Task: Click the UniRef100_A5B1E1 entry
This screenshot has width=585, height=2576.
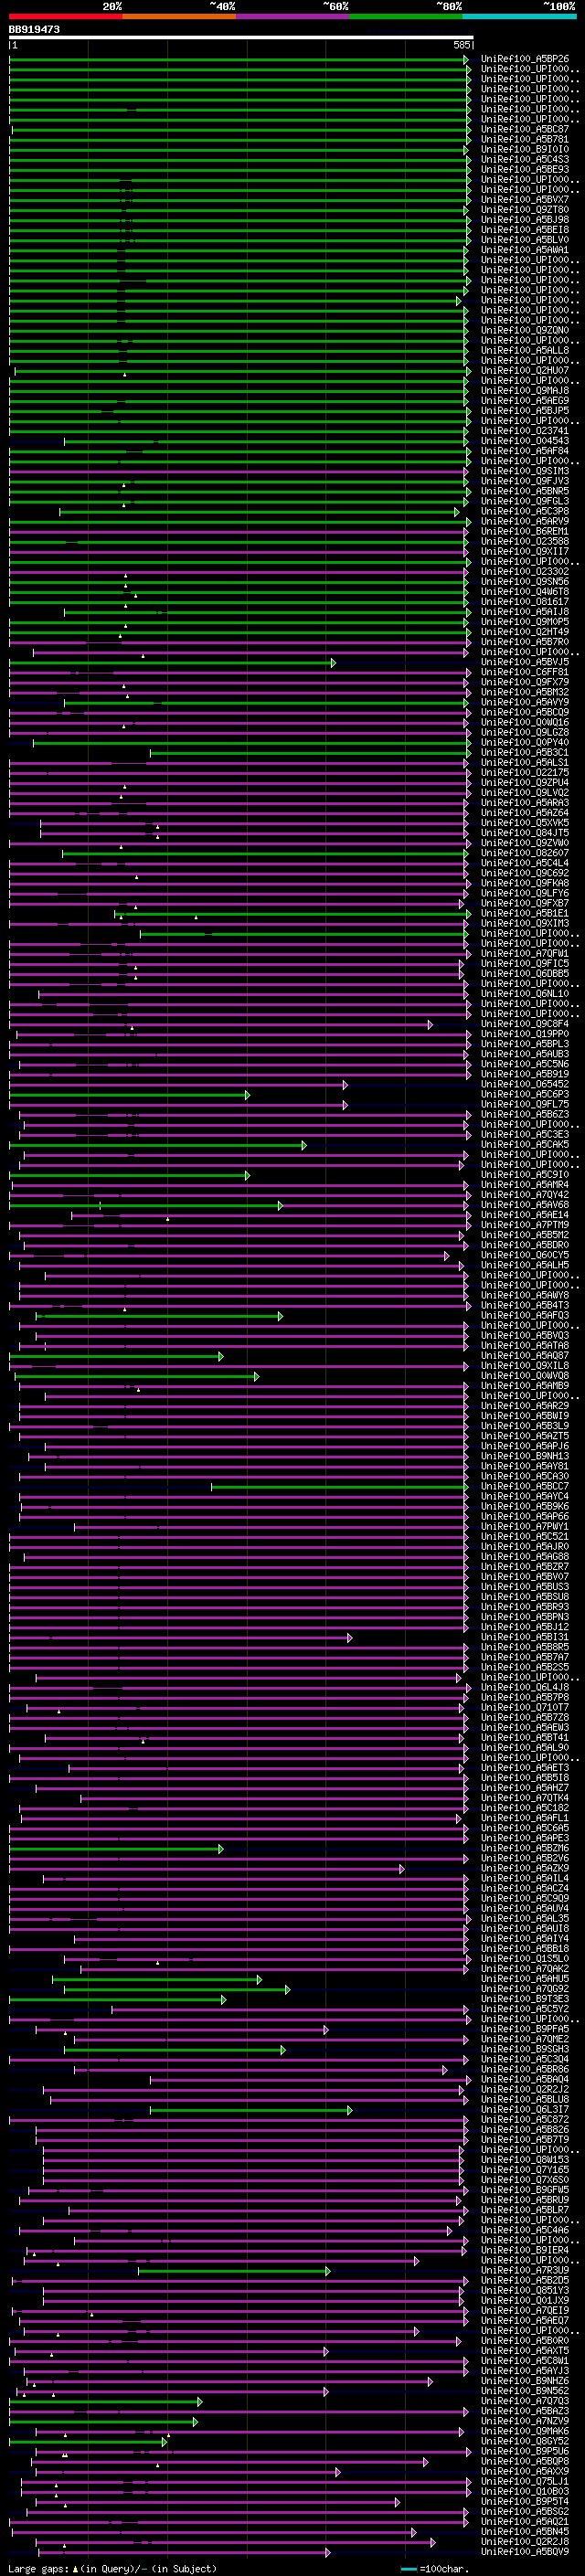Action: click(524, 913)
